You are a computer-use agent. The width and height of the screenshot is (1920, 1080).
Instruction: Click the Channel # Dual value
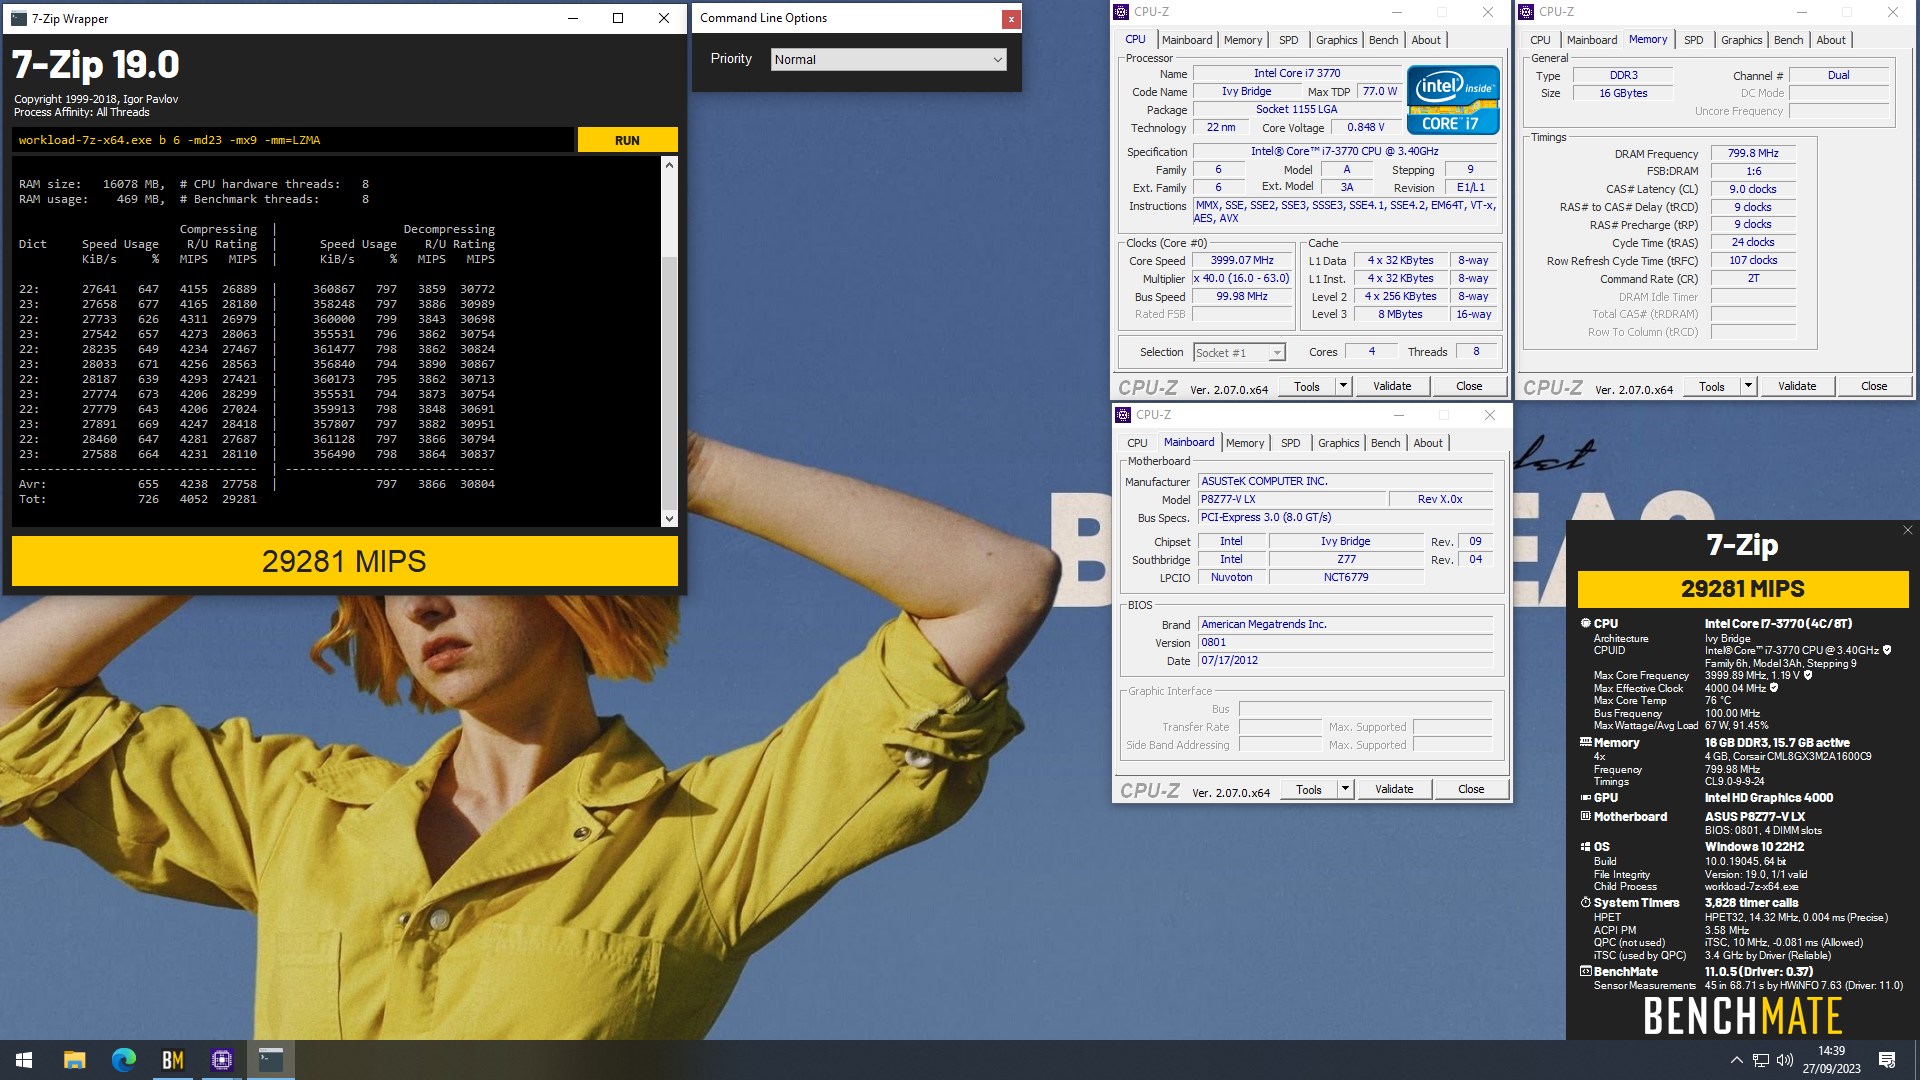click(x=1838, y=76)
